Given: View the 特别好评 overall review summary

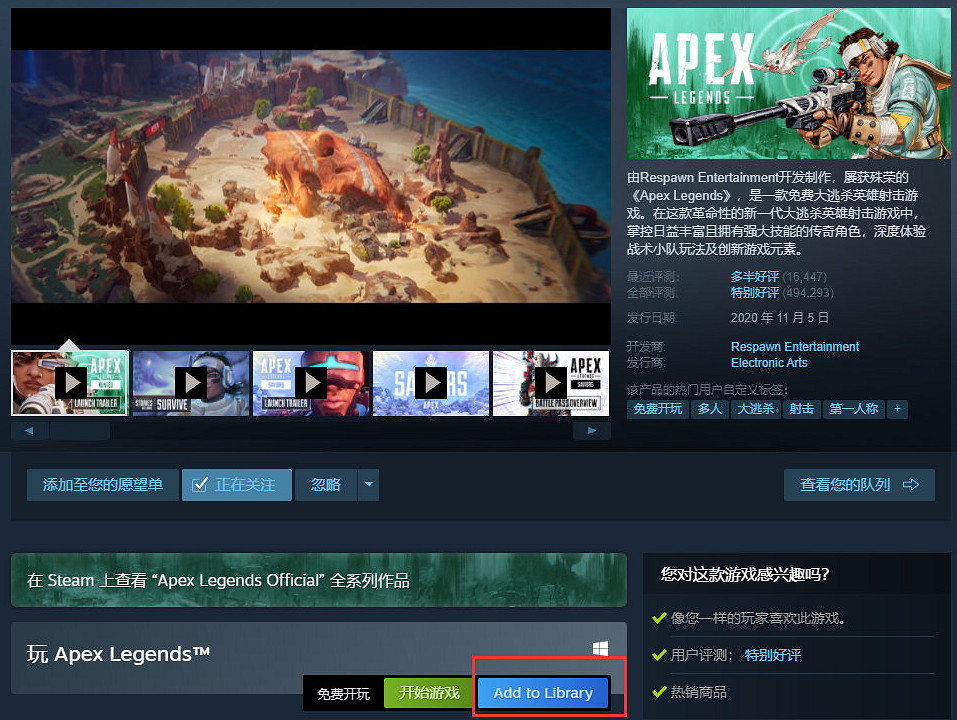Looking at the screenshot, I should click(x=754, y=293).
